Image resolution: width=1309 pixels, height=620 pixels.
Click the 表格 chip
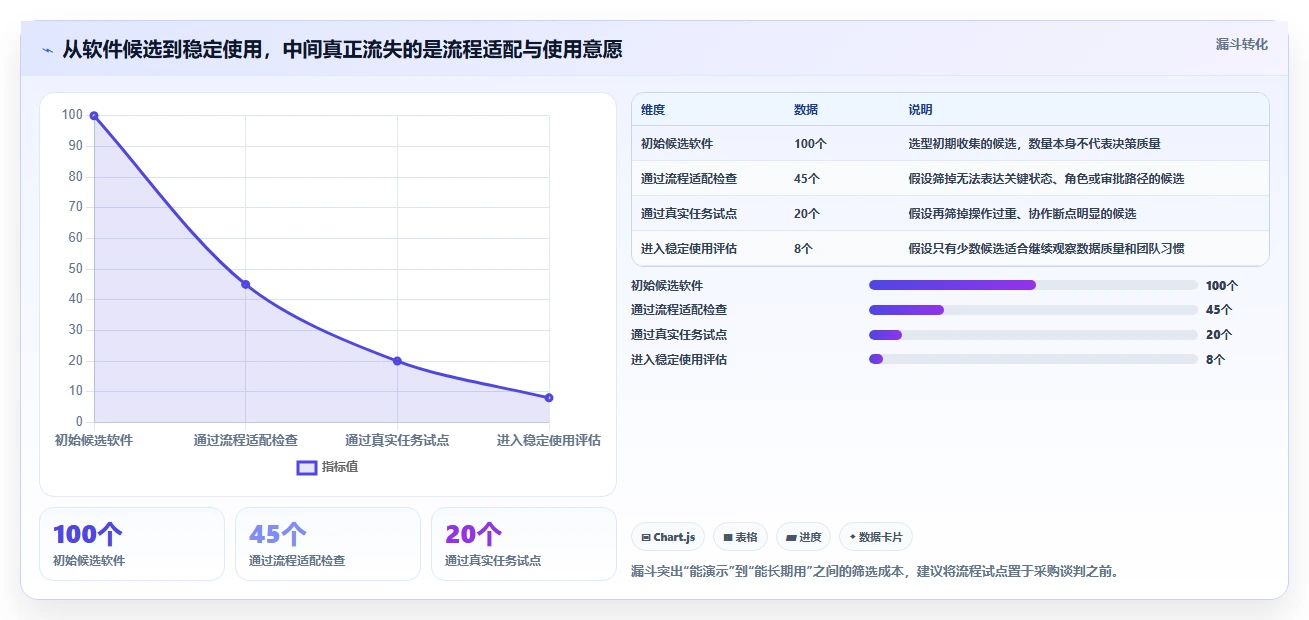click(740, 537)
